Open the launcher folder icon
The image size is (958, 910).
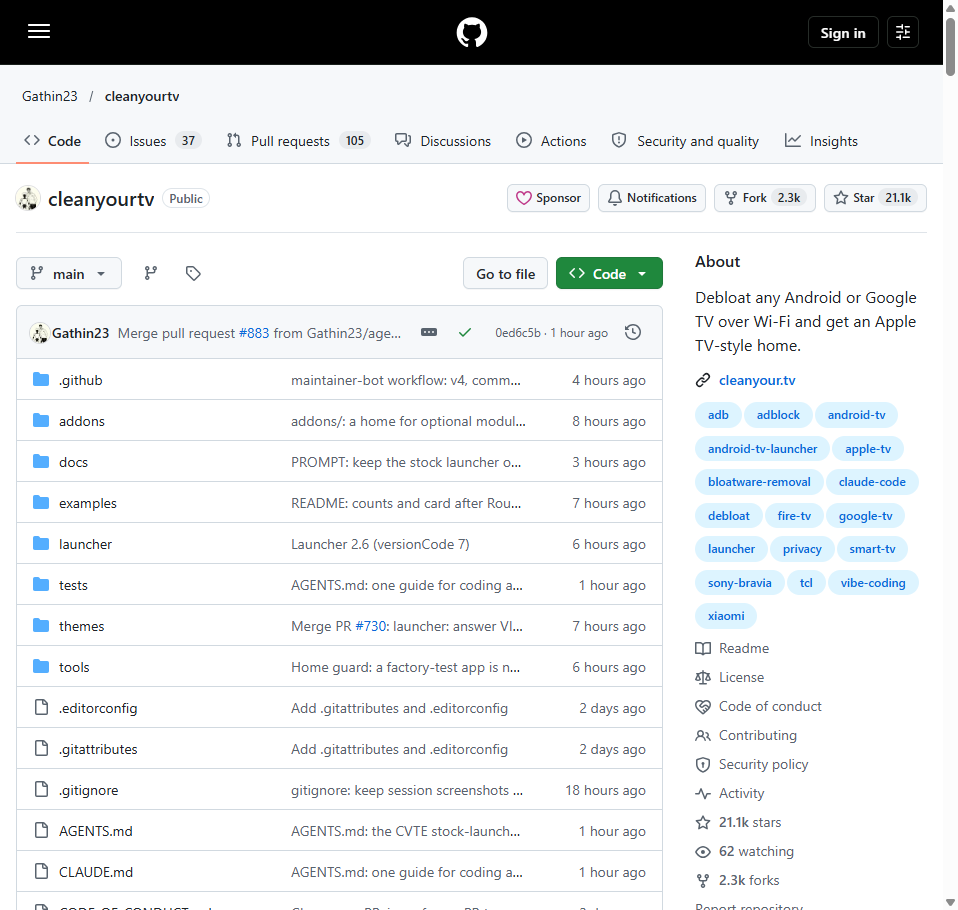(x=41, y=543)
